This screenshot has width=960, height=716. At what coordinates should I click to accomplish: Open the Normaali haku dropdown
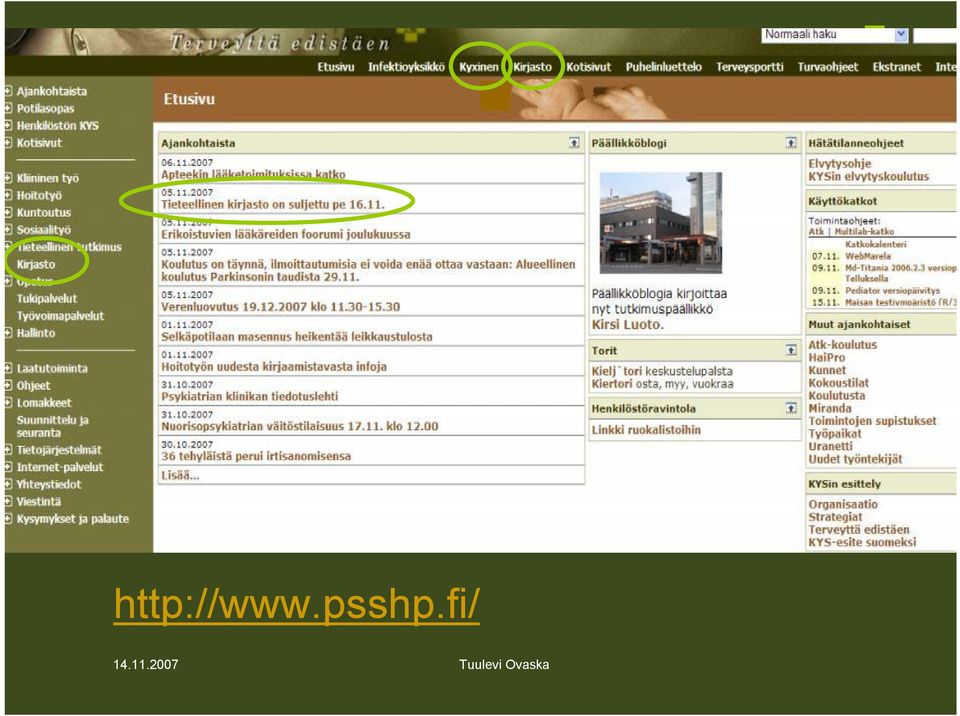point(901,34)
